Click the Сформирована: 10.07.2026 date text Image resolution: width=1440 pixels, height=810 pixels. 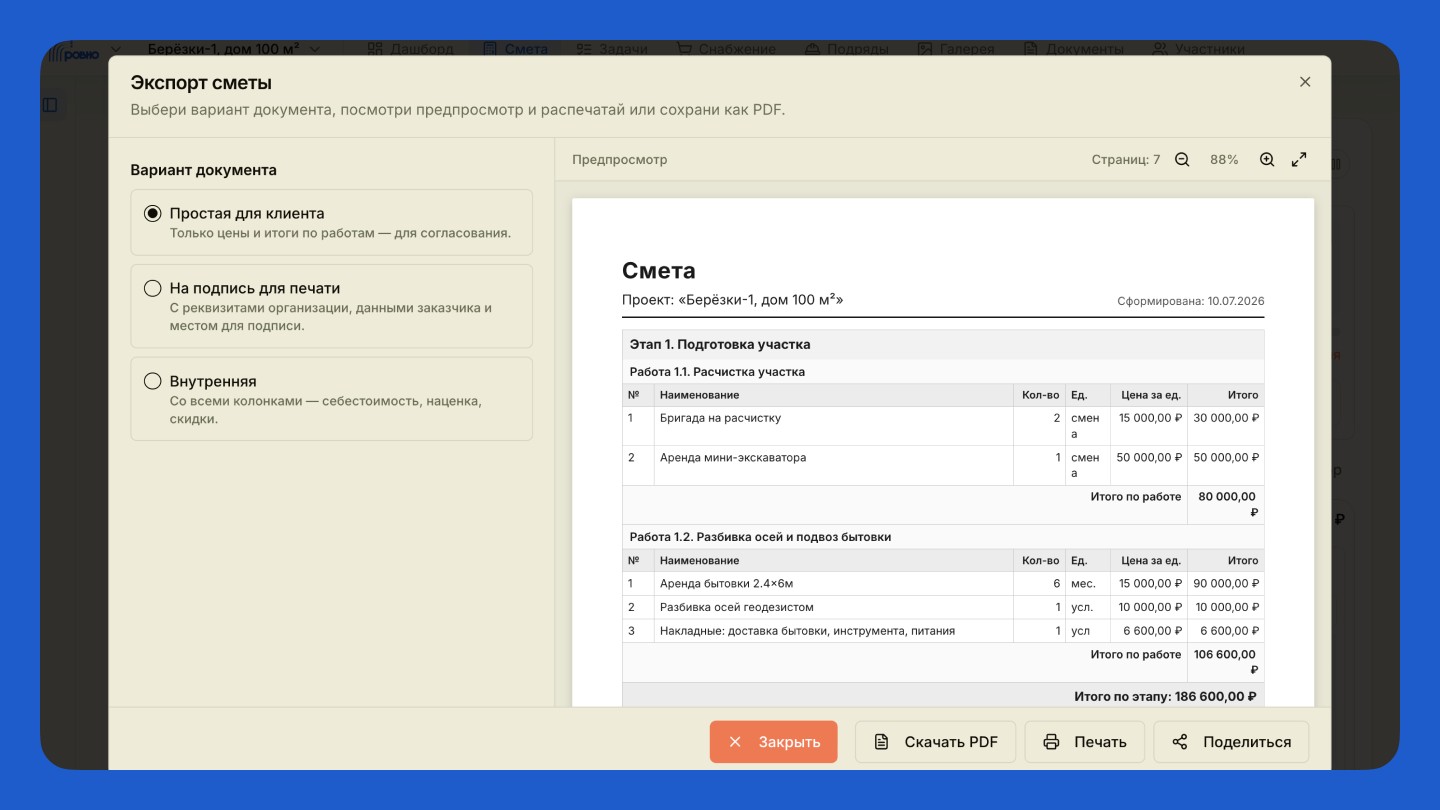click(1191, 301)
